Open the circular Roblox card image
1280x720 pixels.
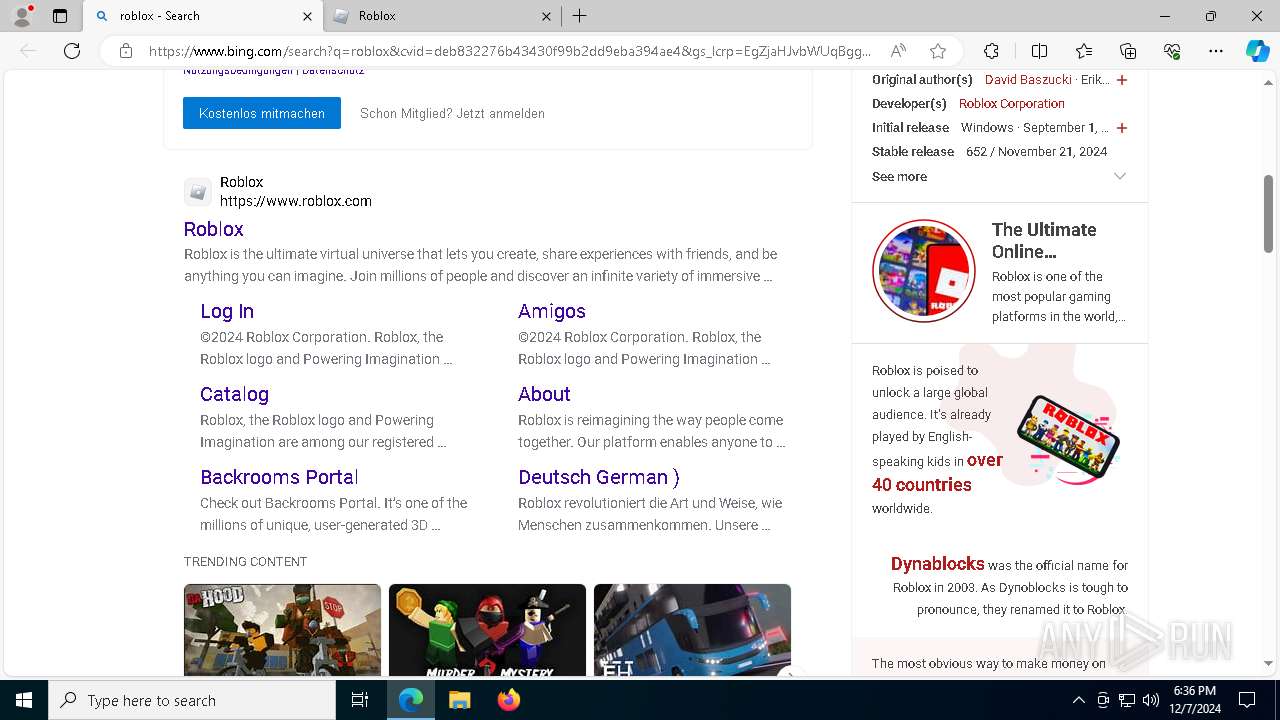[x=924, y=271]
